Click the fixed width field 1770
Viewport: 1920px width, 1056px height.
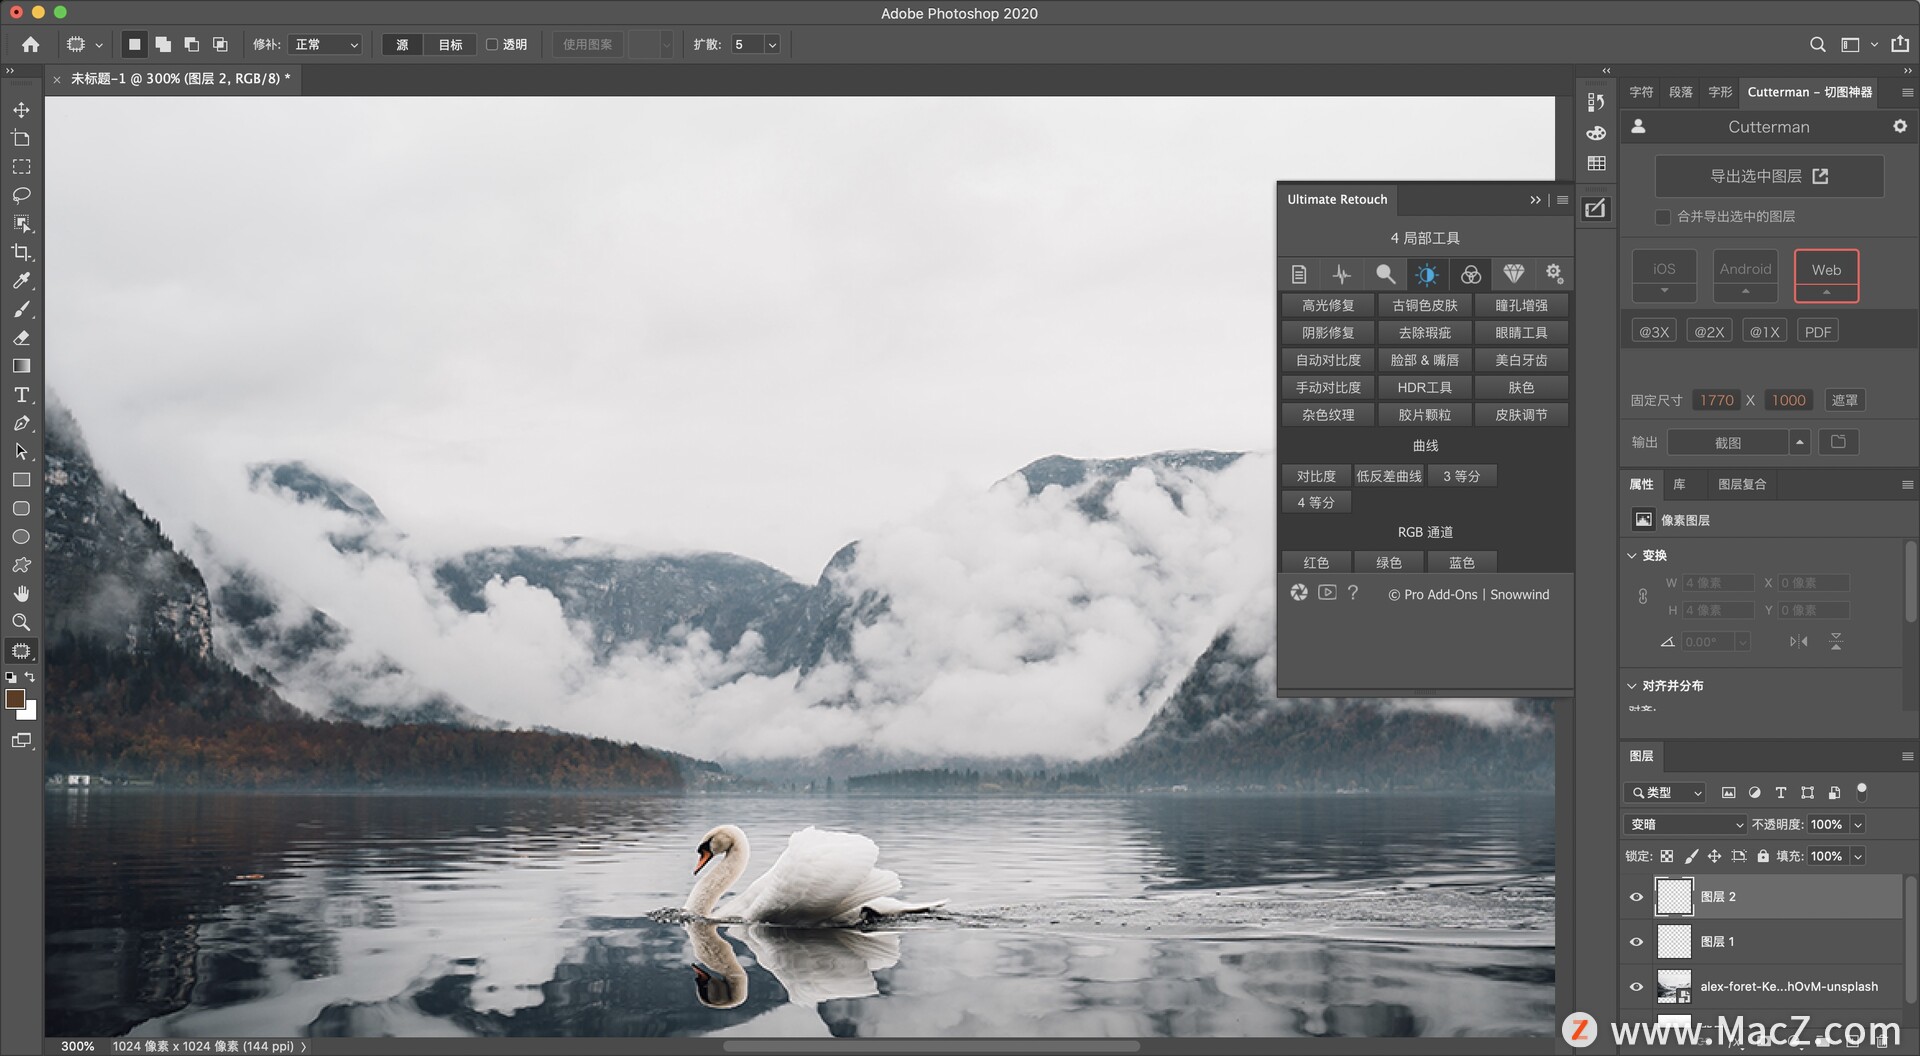[x=1716, y=400]
